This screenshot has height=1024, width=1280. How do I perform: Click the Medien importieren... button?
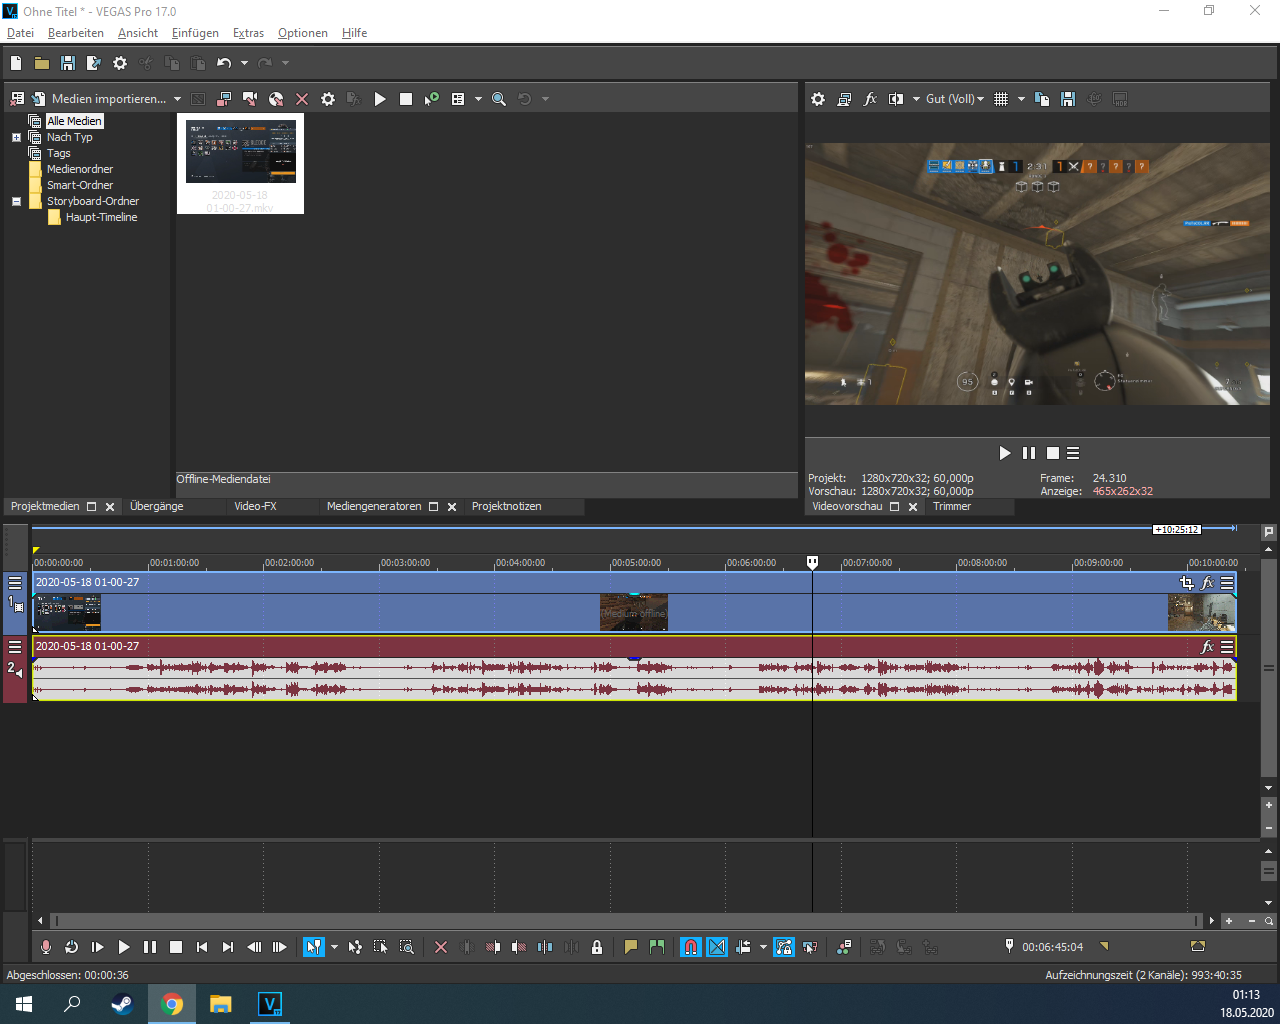108,99
